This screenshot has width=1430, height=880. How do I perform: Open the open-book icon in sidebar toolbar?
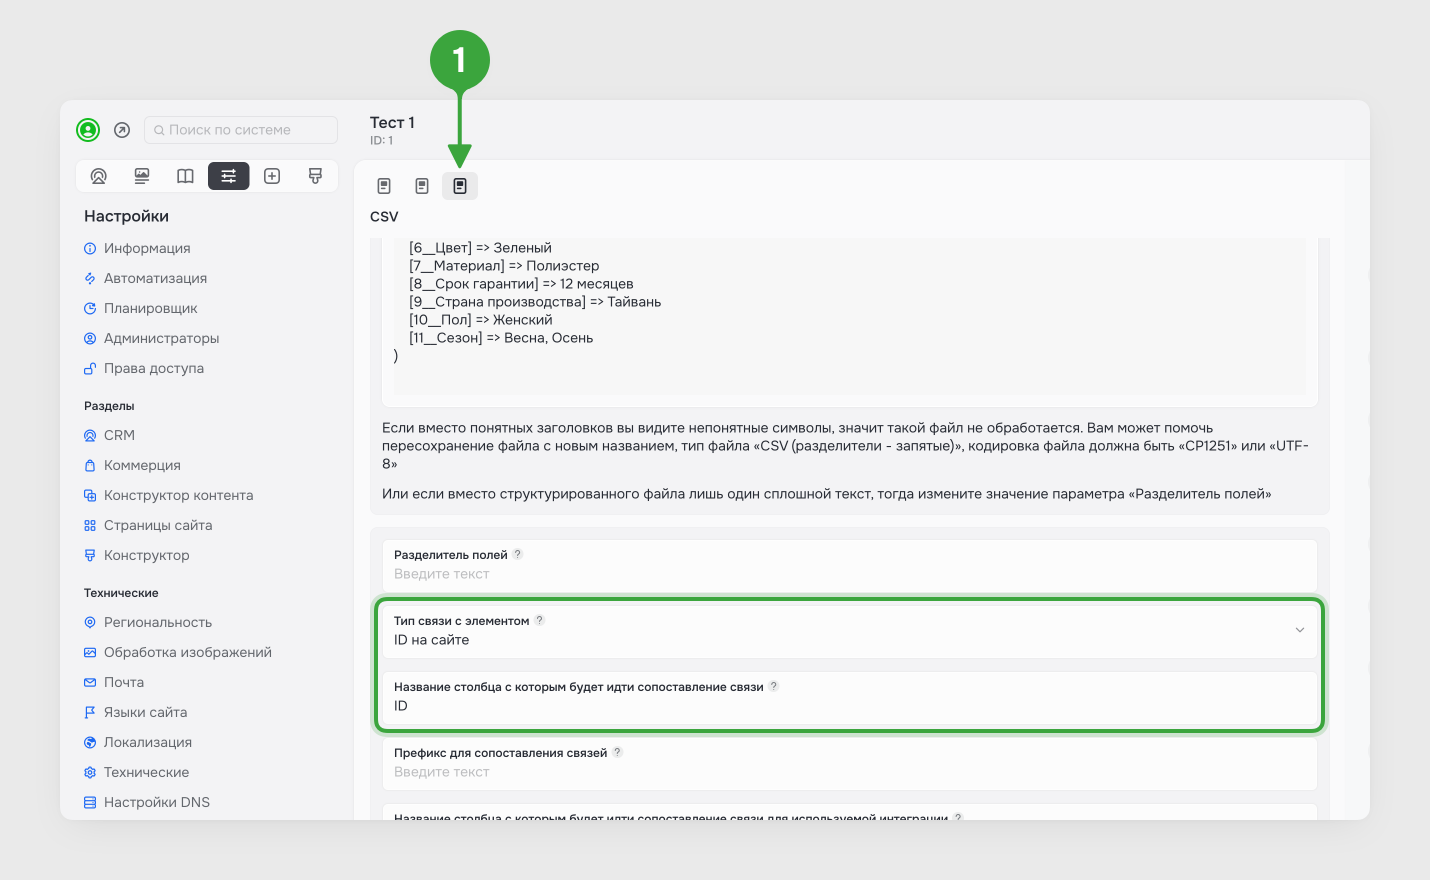pos(185,176)
